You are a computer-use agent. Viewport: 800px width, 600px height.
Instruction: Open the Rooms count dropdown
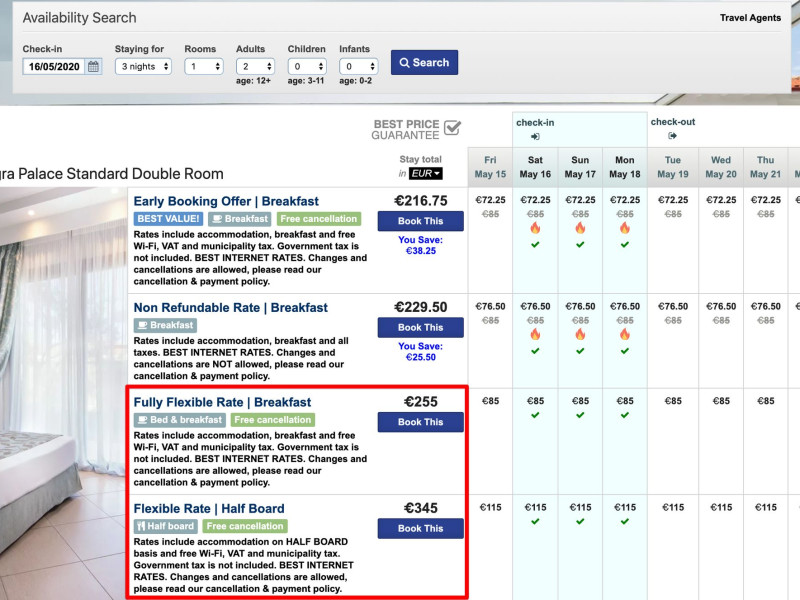click(204, 67)
